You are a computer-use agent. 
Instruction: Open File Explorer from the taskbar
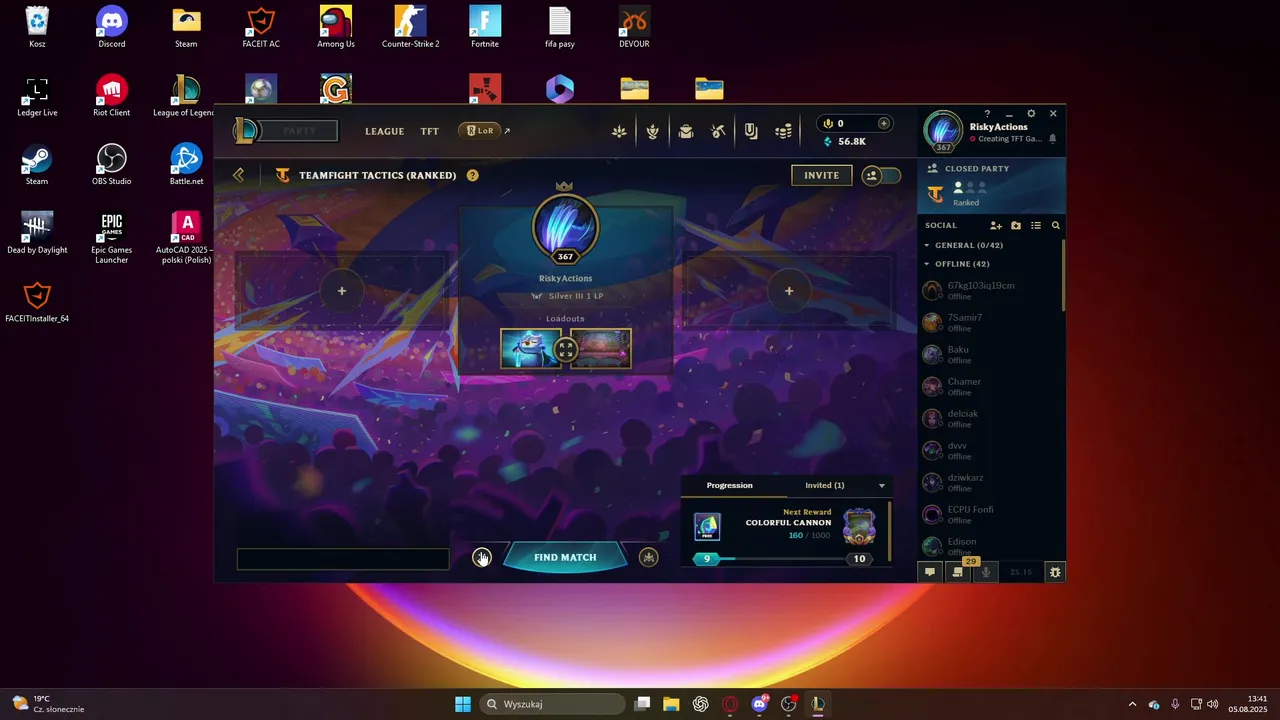pyautogui.click(x=671, y=704)
